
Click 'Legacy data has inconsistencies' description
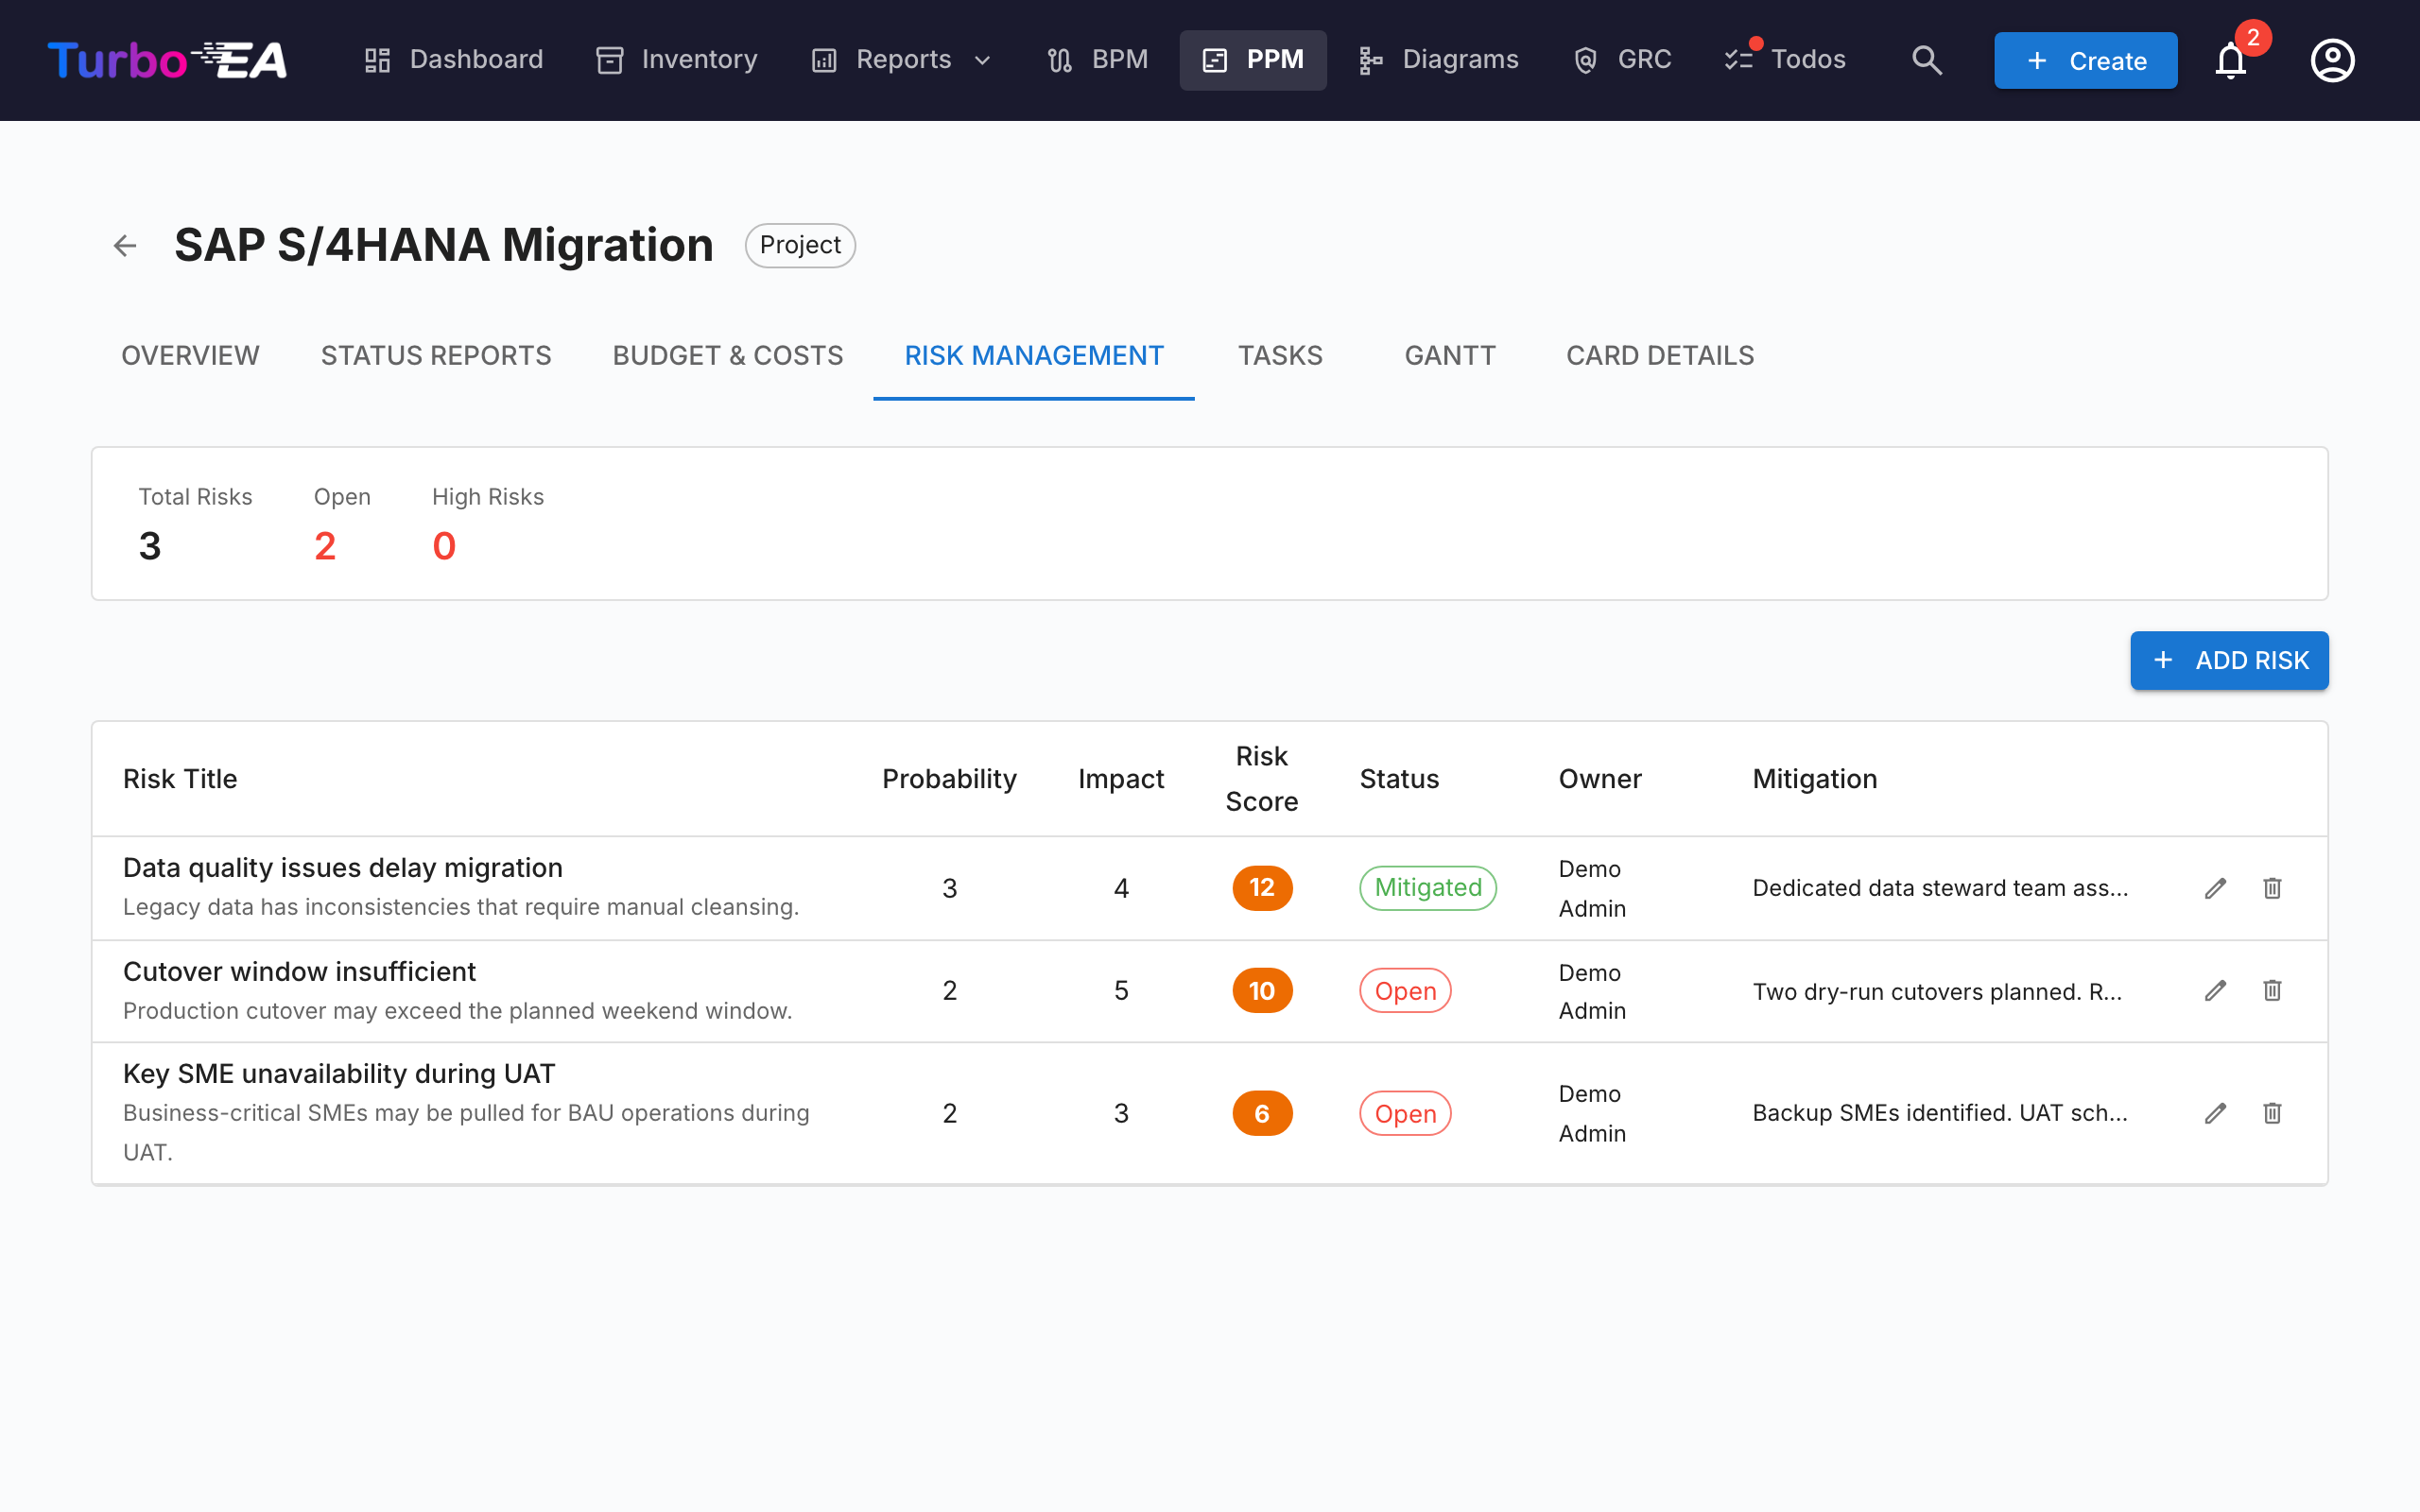461,907
